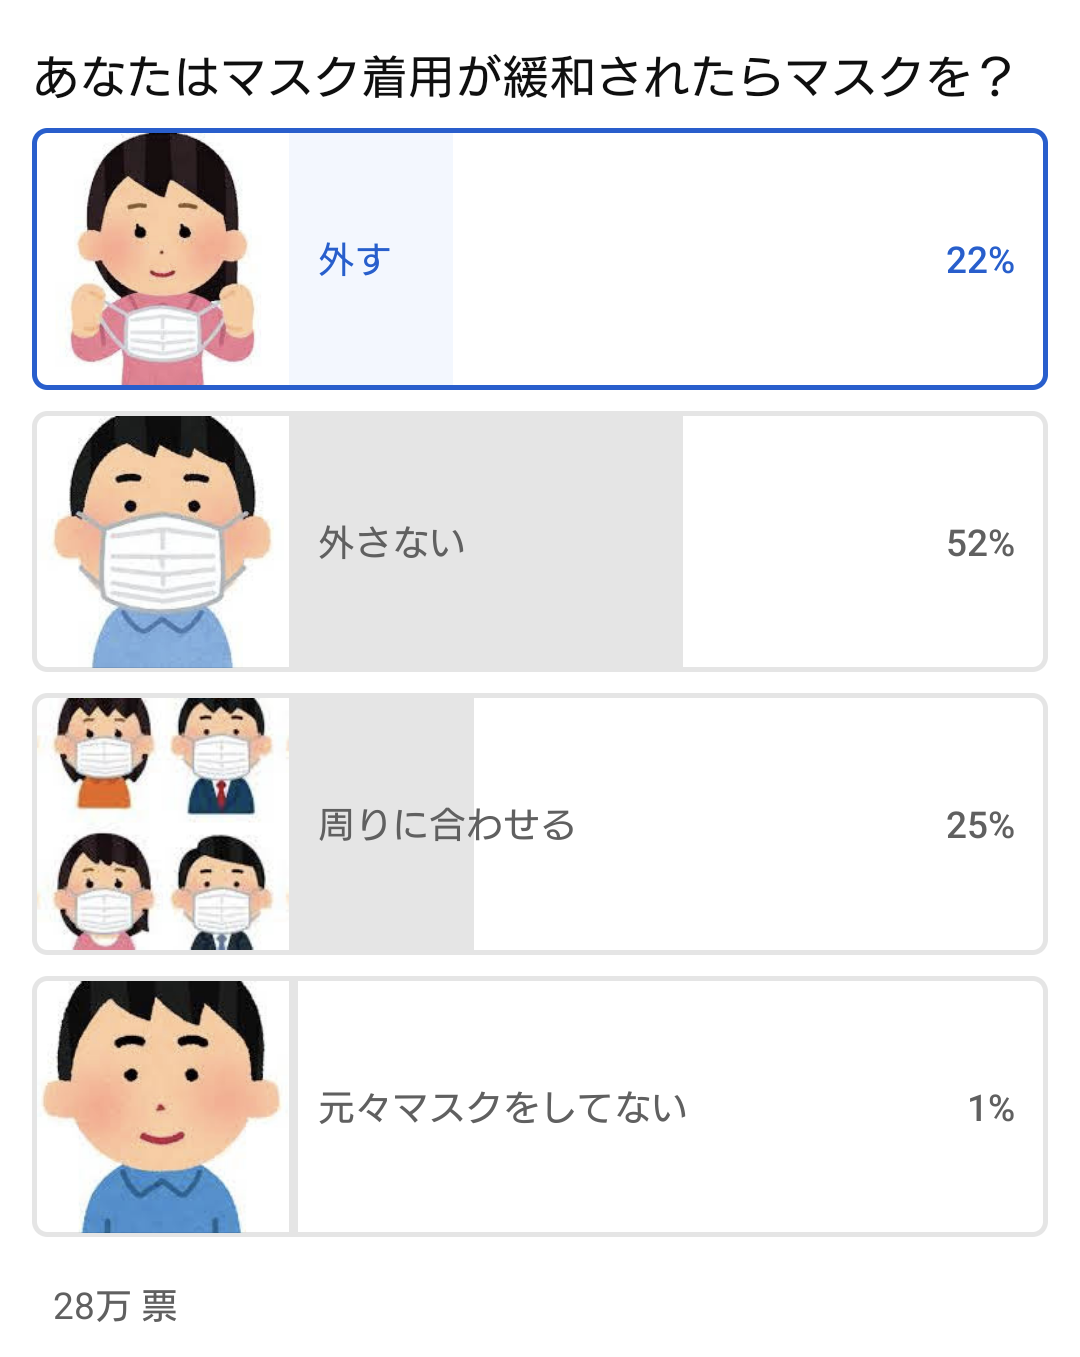
Task: Click the 25% result figure
Action: [x=980, y=826]
